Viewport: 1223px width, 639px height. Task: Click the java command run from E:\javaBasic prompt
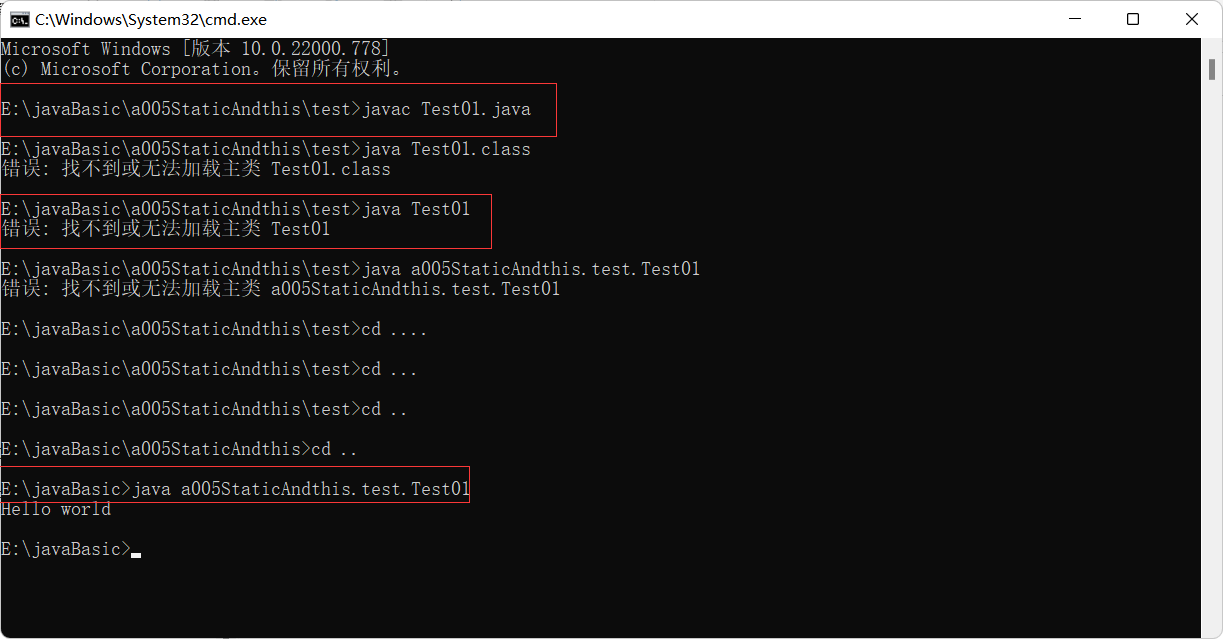pyautogui.click(x=300, y=489)
